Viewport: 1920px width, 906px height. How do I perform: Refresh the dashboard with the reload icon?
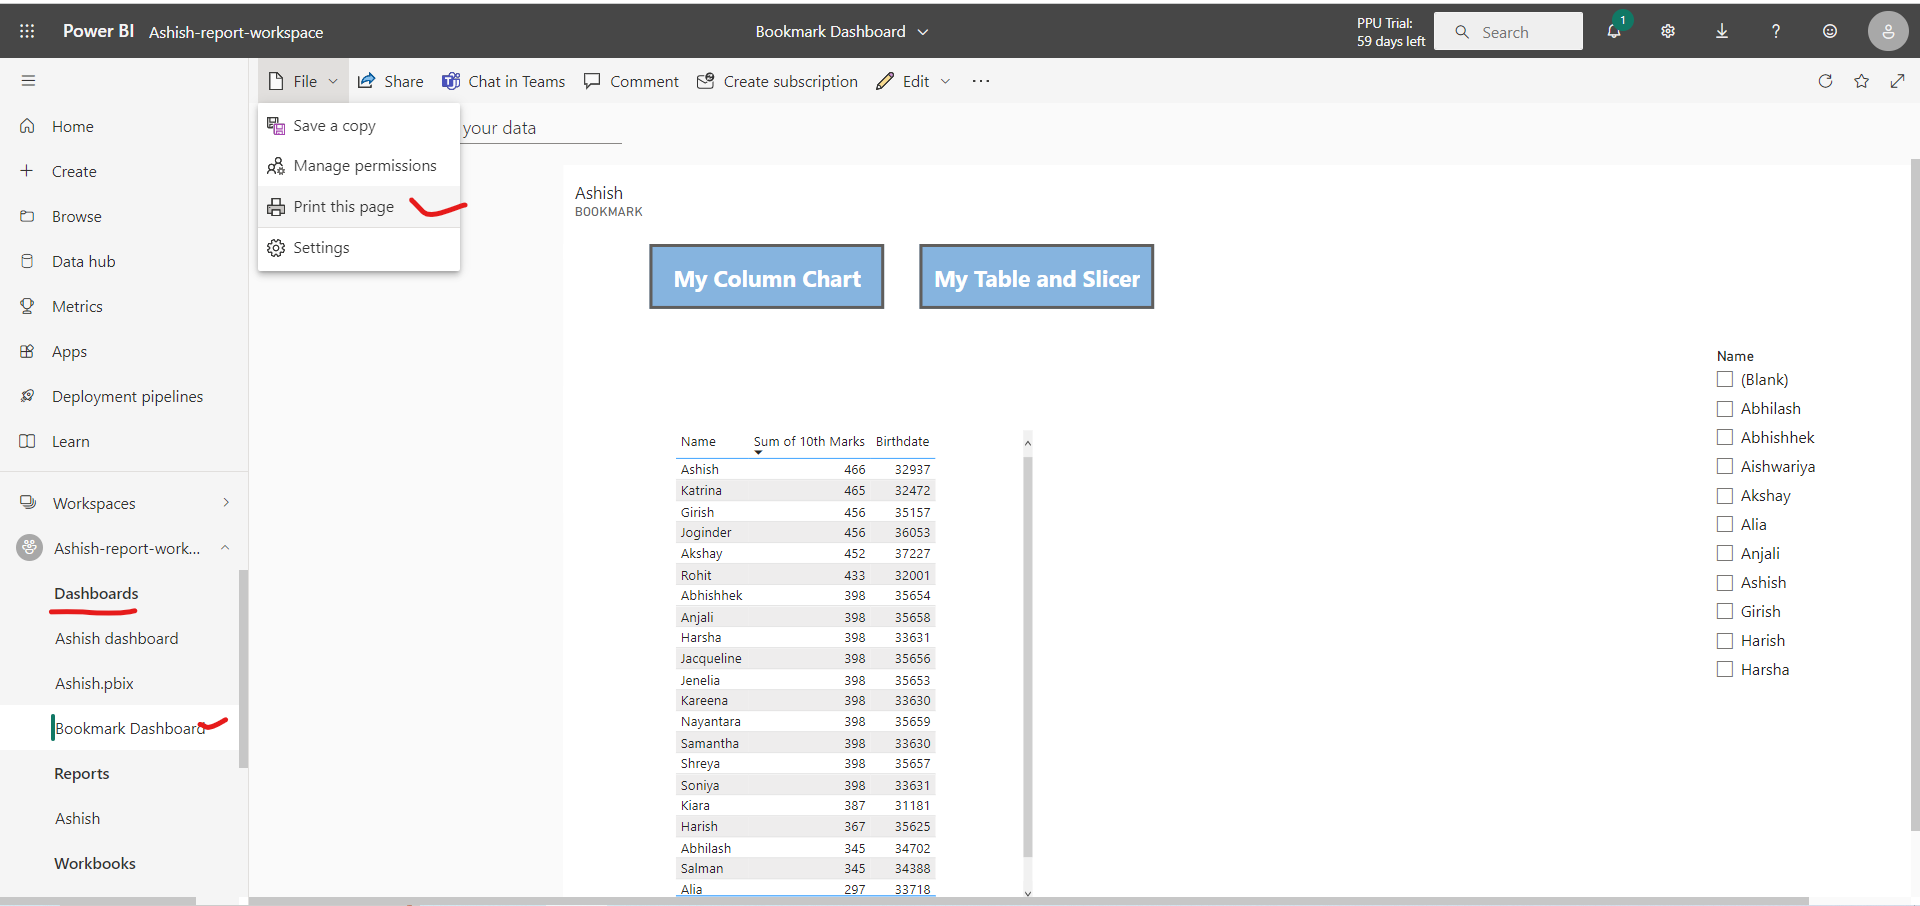pos(1826,81)
